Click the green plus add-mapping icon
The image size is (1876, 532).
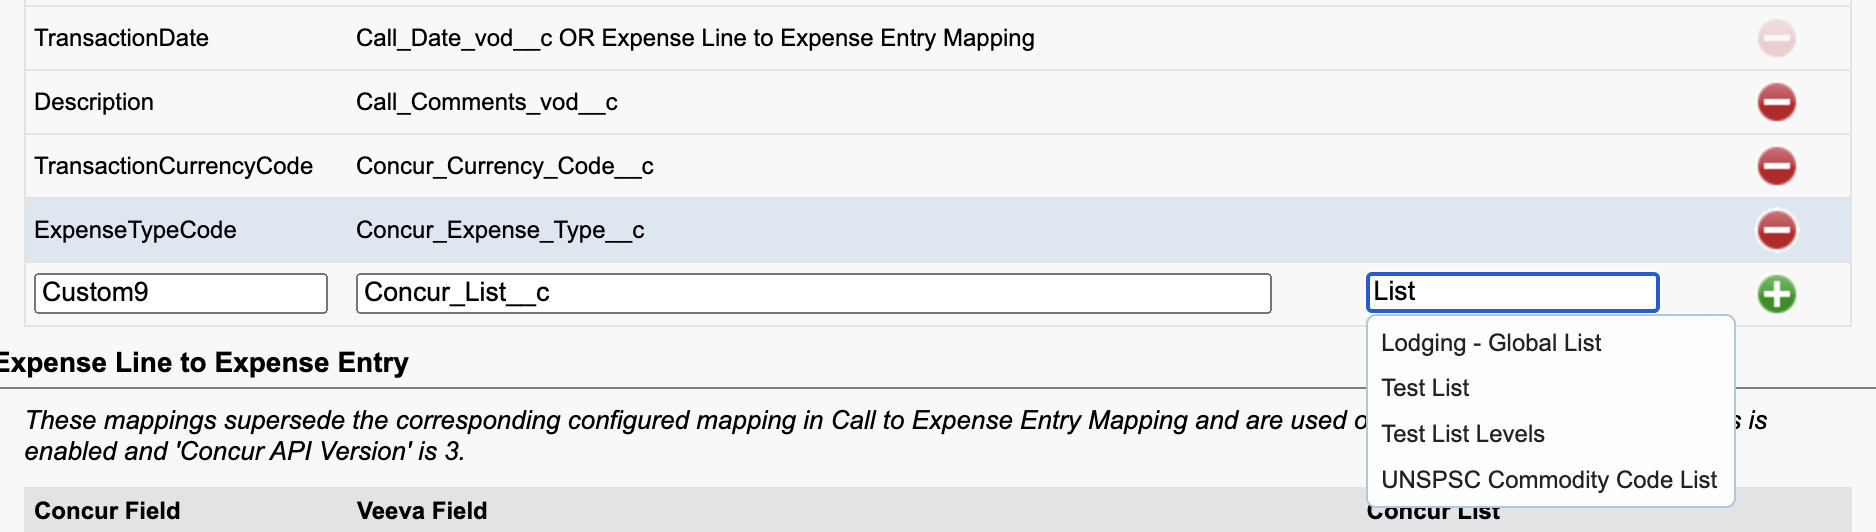click(x=1776, y=294)
